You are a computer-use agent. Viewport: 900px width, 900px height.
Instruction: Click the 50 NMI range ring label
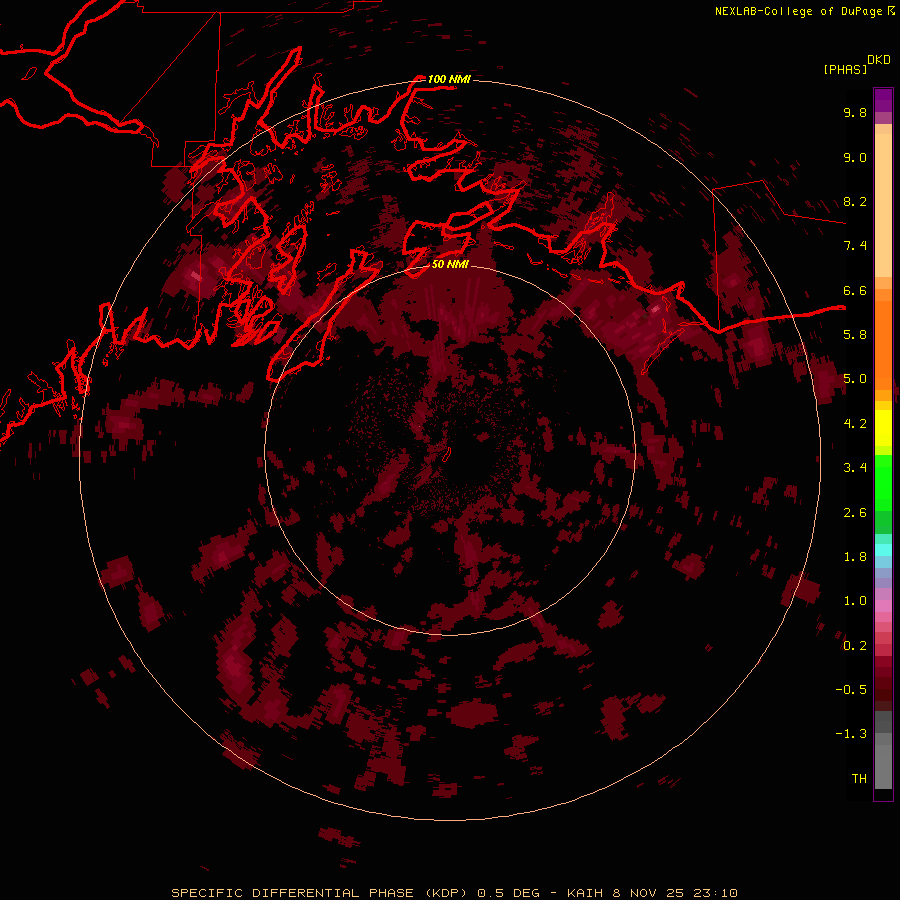[x=450, y=265]
